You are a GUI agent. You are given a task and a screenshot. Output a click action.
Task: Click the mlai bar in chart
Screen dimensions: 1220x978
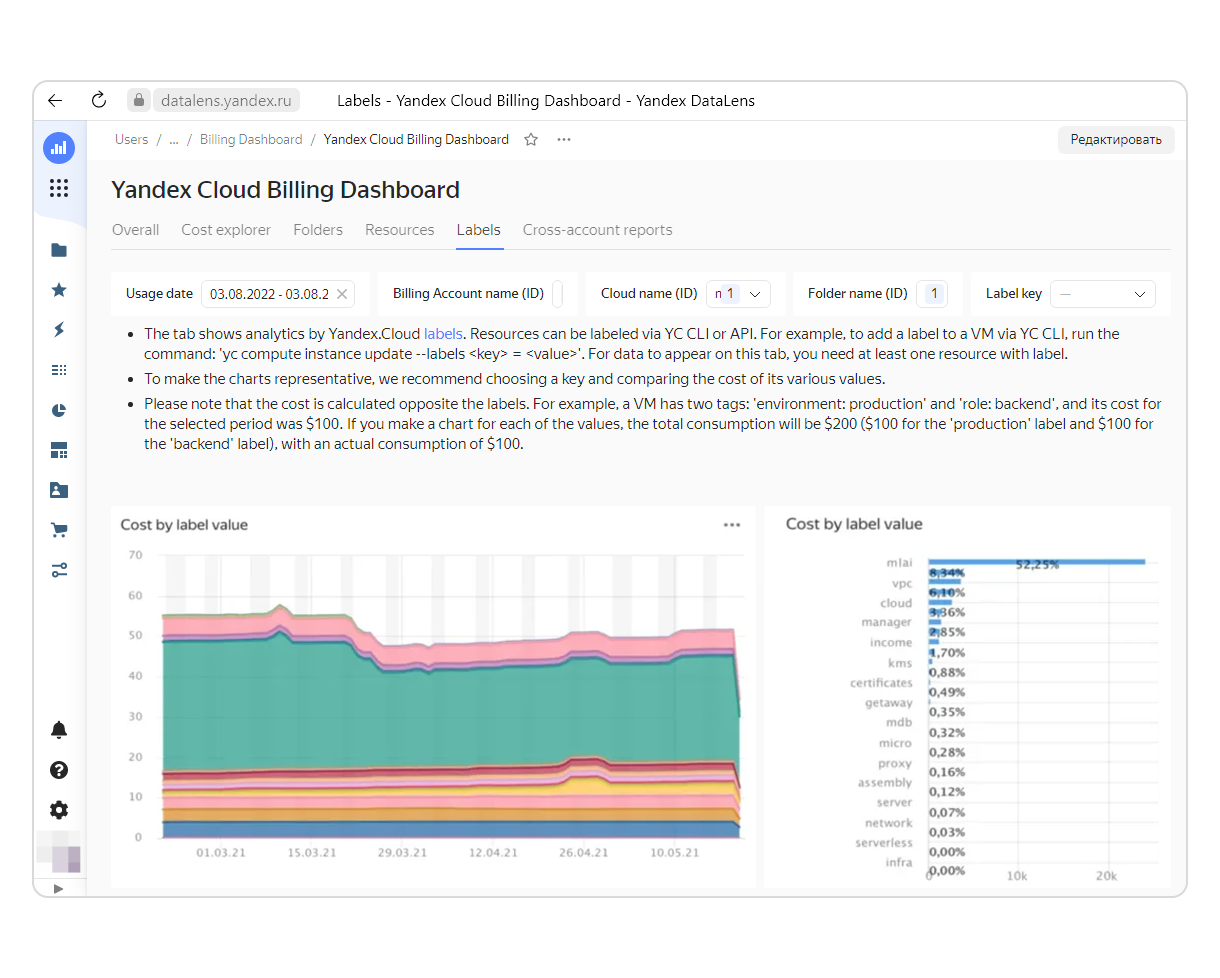click(x=1036, y=561)
